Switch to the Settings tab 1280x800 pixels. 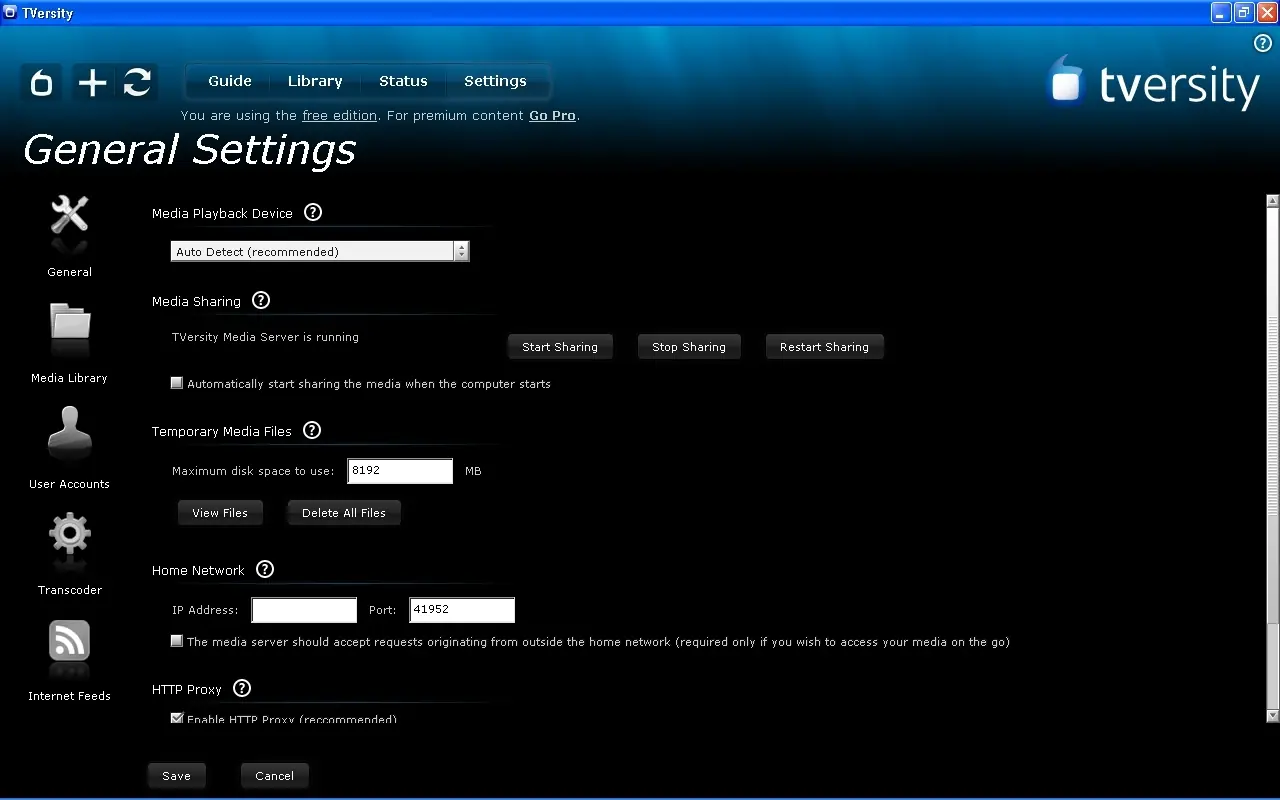coord(495,81)
